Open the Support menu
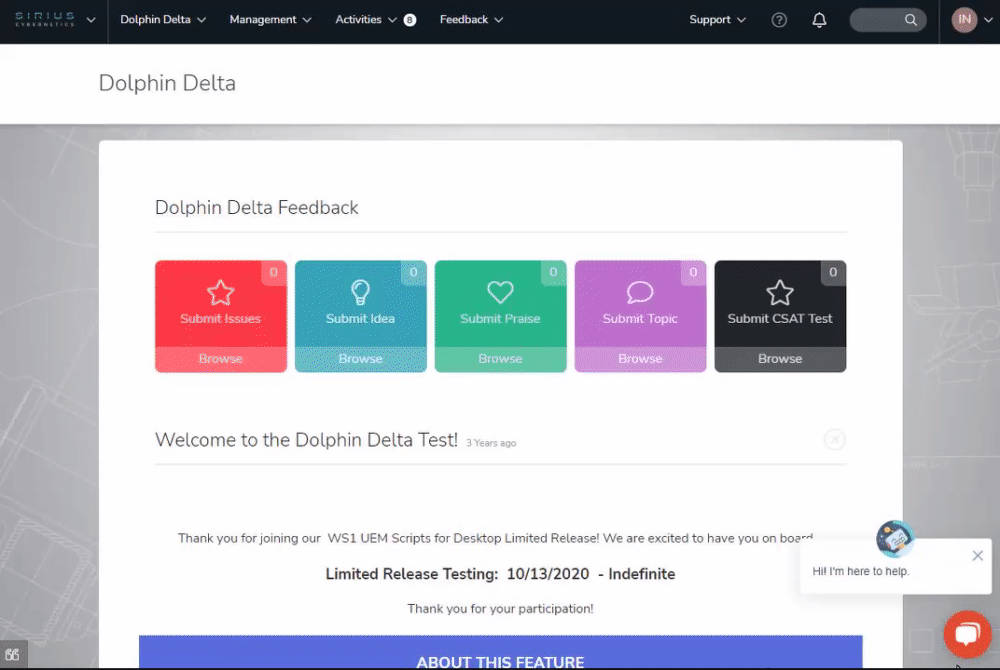This screenshot has height=670, width=1000. [x=717, y=20]
